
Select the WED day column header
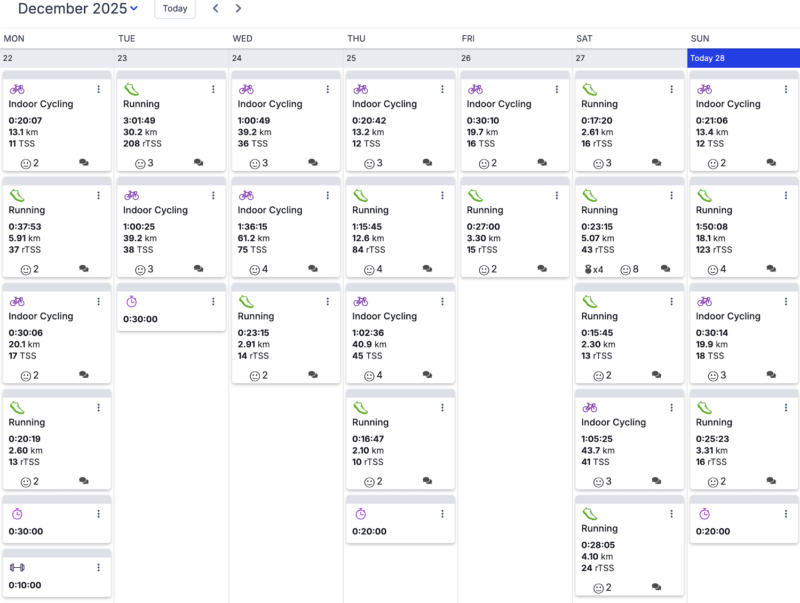pyautogui.click(x=243, y=38)
